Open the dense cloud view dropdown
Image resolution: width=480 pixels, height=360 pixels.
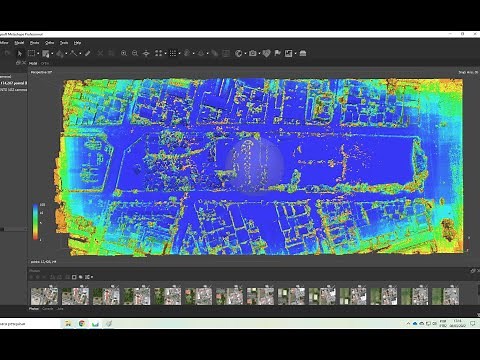tap(179, 54)
